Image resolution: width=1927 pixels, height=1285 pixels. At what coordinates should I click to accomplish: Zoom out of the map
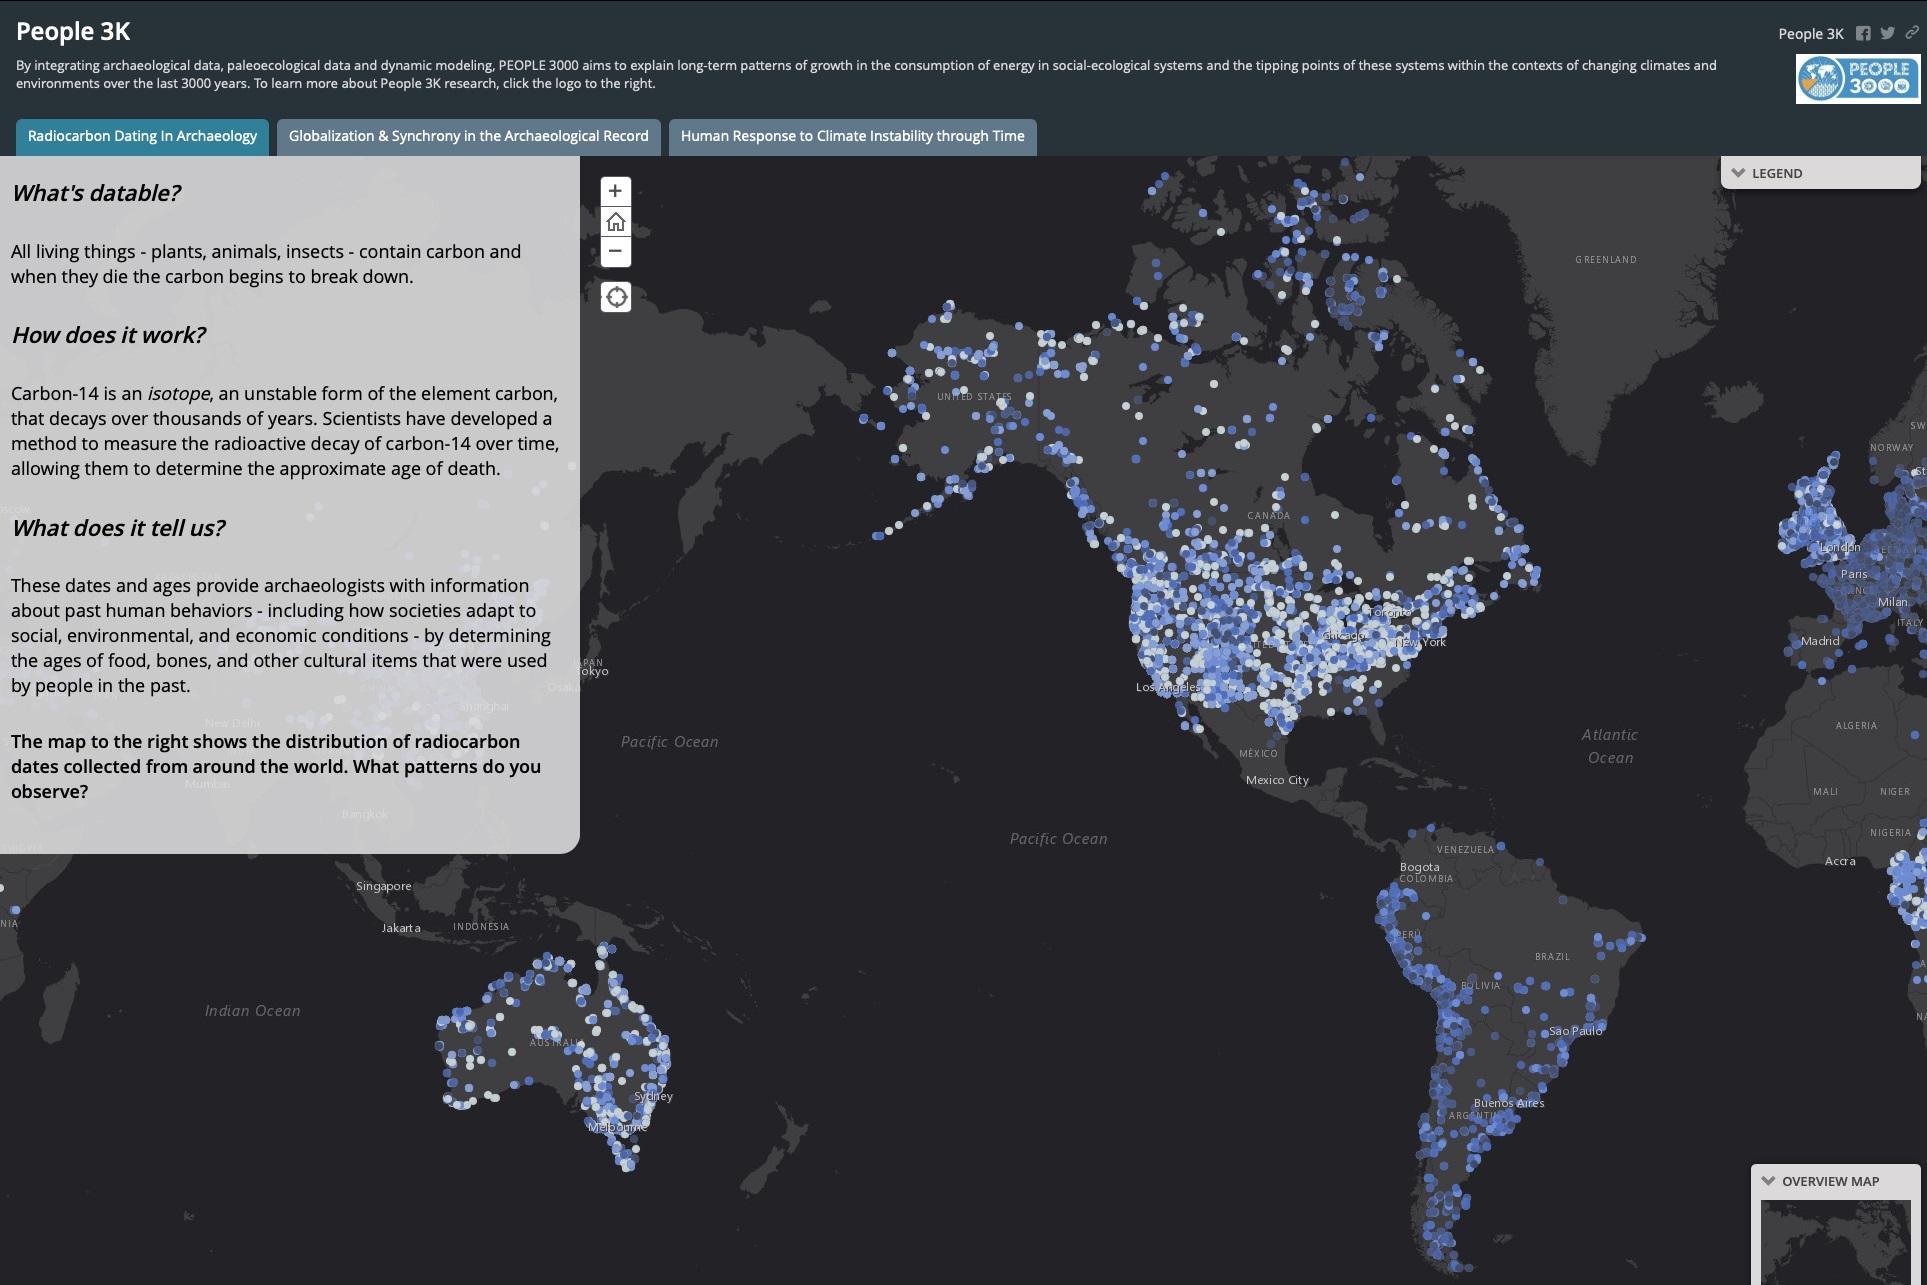pos(615,251)
